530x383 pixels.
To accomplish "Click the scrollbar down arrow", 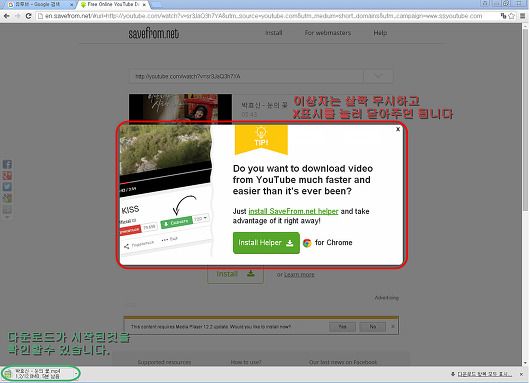I will [x=525, y=363].
